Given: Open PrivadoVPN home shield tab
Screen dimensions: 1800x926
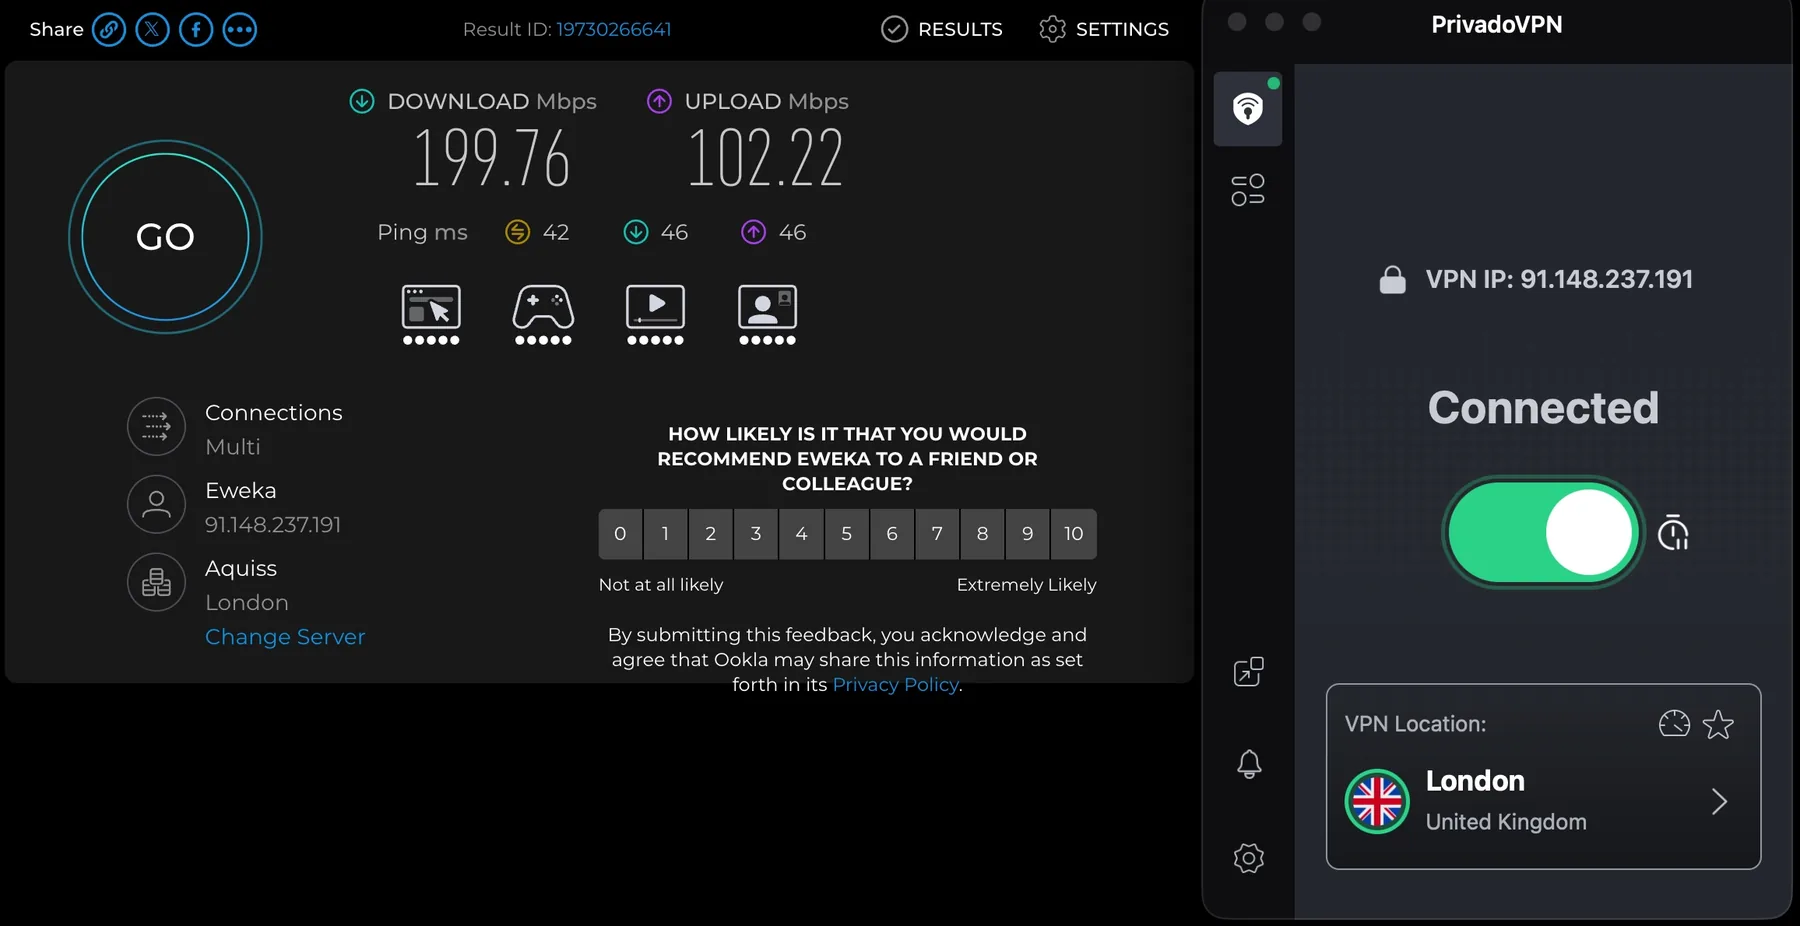Looking at the screenshot, I should click(x=1248, y=109).
